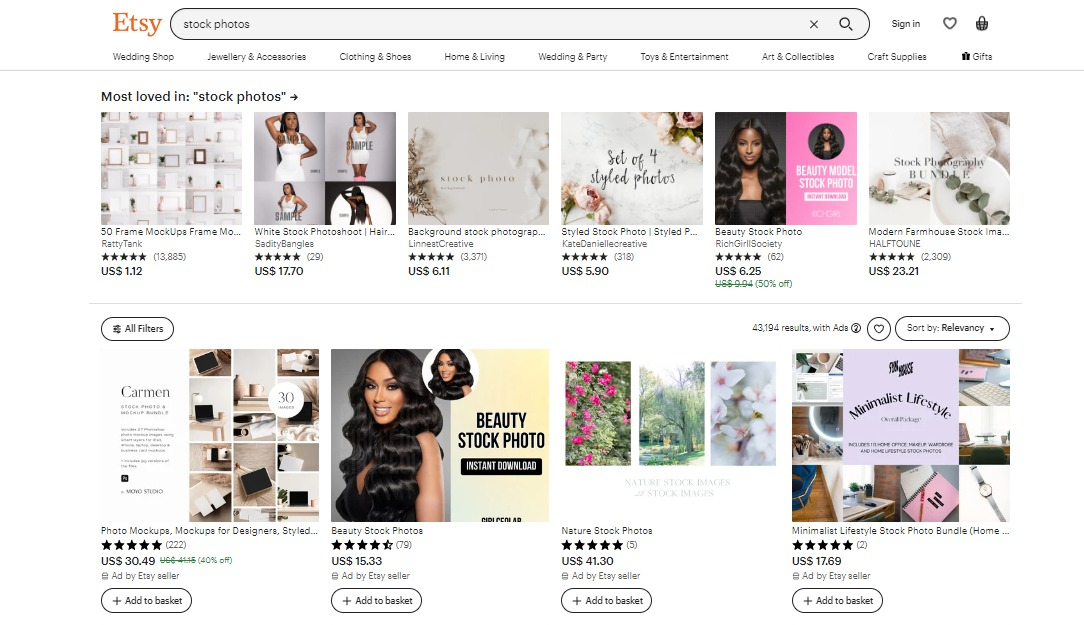
Task: Open Art & Collectibles category
Action: [798, 57]
